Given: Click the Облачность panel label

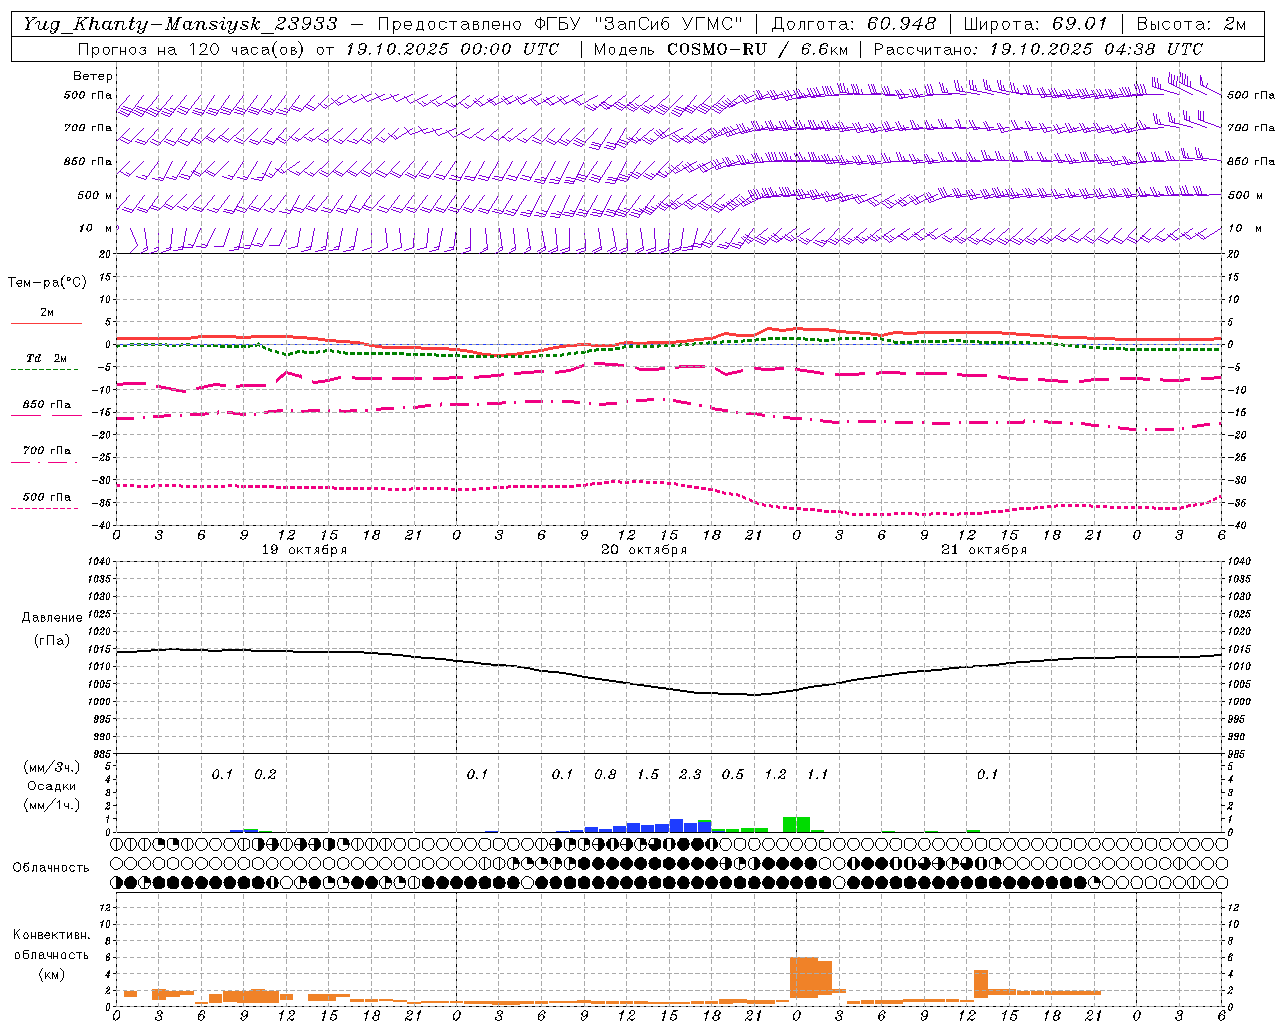Looking at the screenshot, I should coord(51,868).
